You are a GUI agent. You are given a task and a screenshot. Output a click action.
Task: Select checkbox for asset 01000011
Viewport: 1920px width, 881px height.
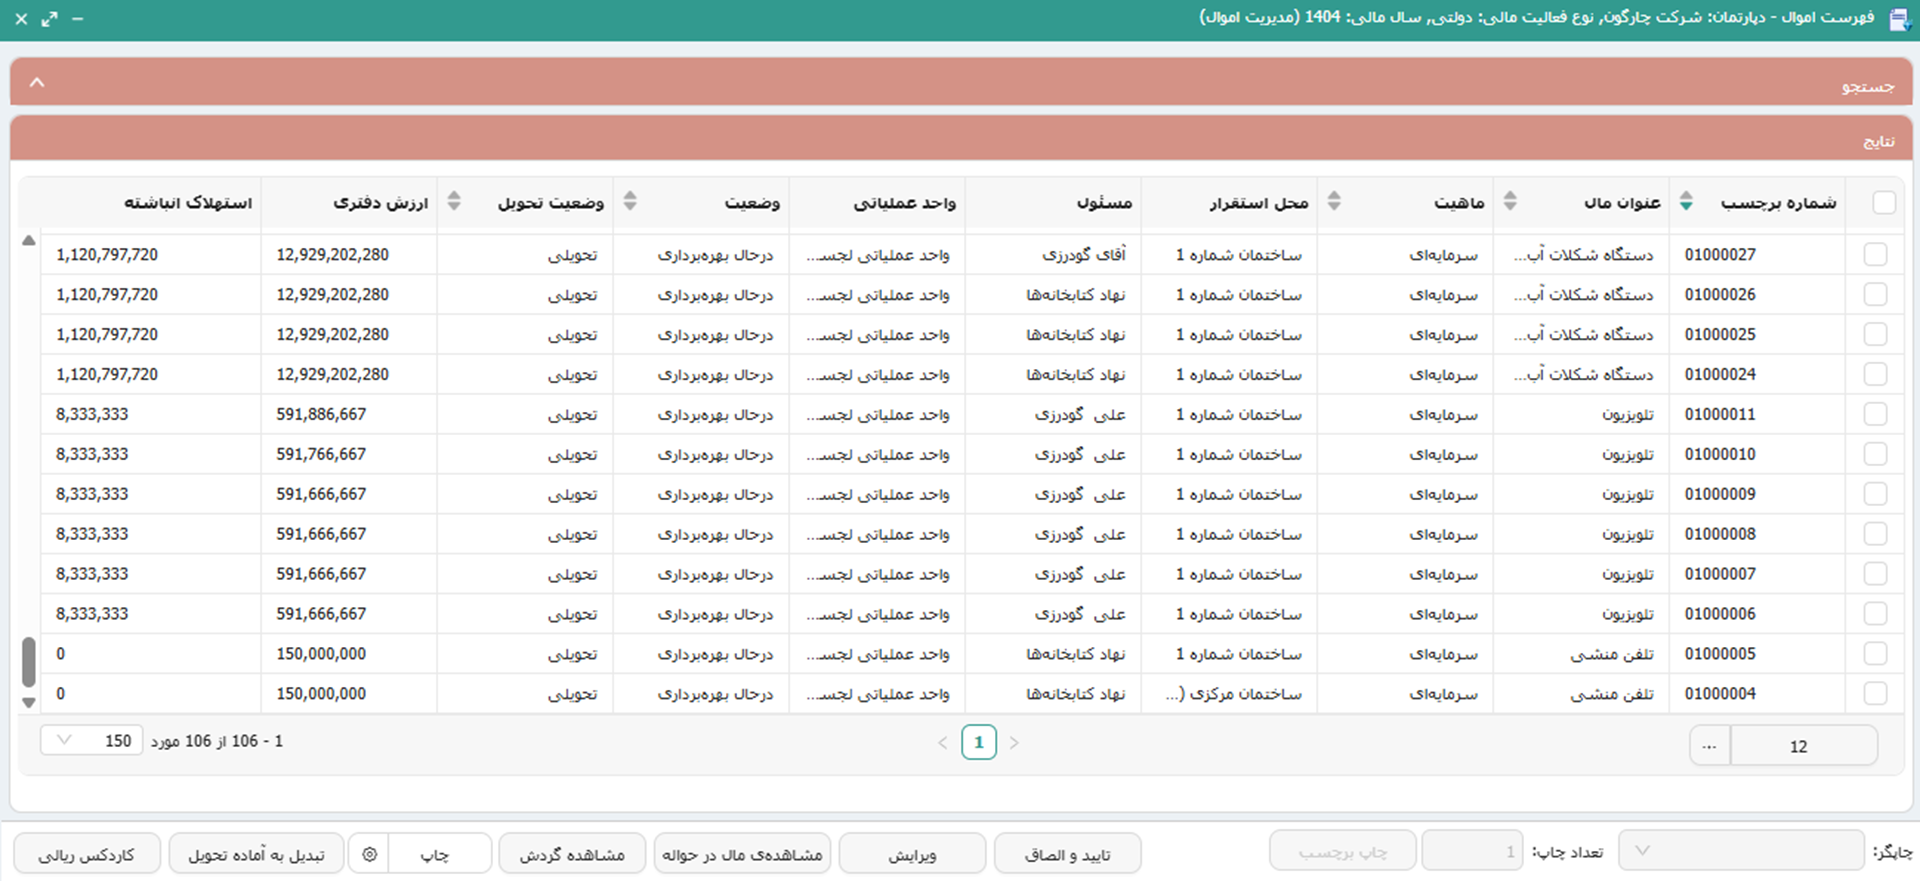[1875, 415]
